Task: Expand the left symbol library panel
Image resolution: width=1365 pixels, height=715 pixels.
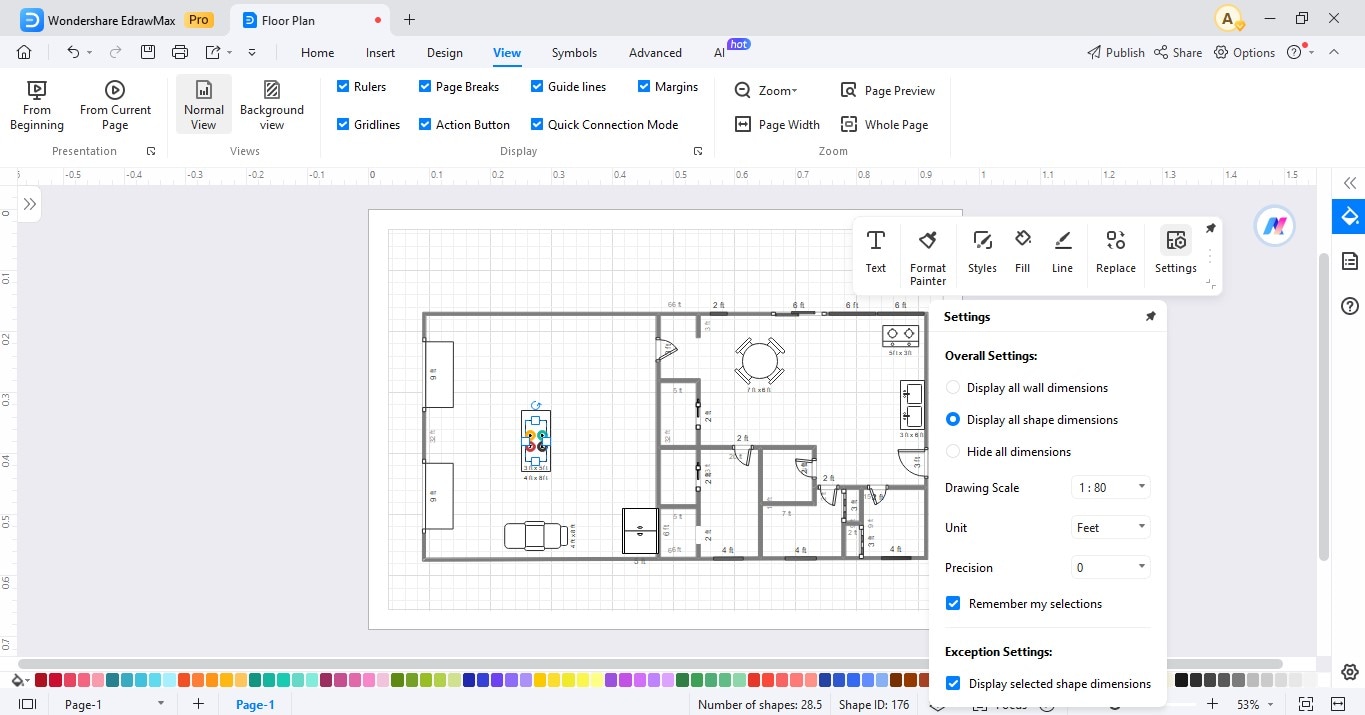Action: click(x=29, y=204)
